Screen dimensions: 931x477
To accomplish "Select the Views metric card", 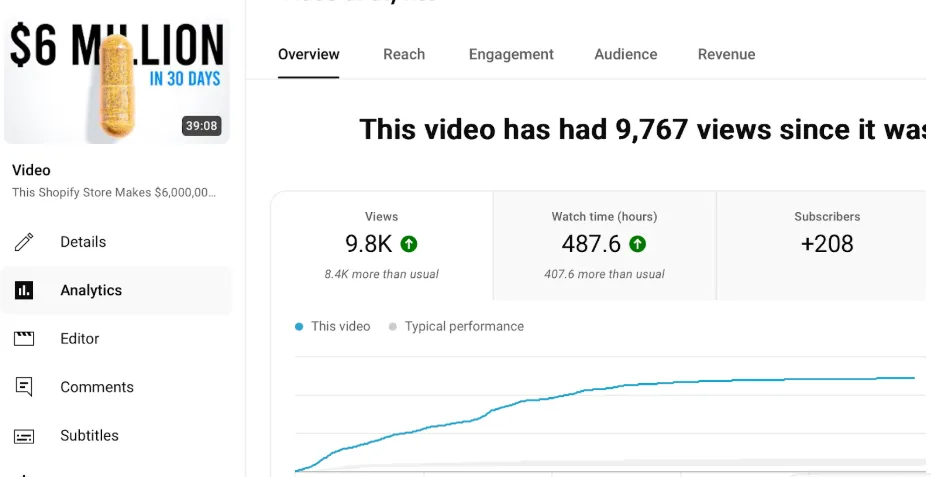I will click(382, 245).
